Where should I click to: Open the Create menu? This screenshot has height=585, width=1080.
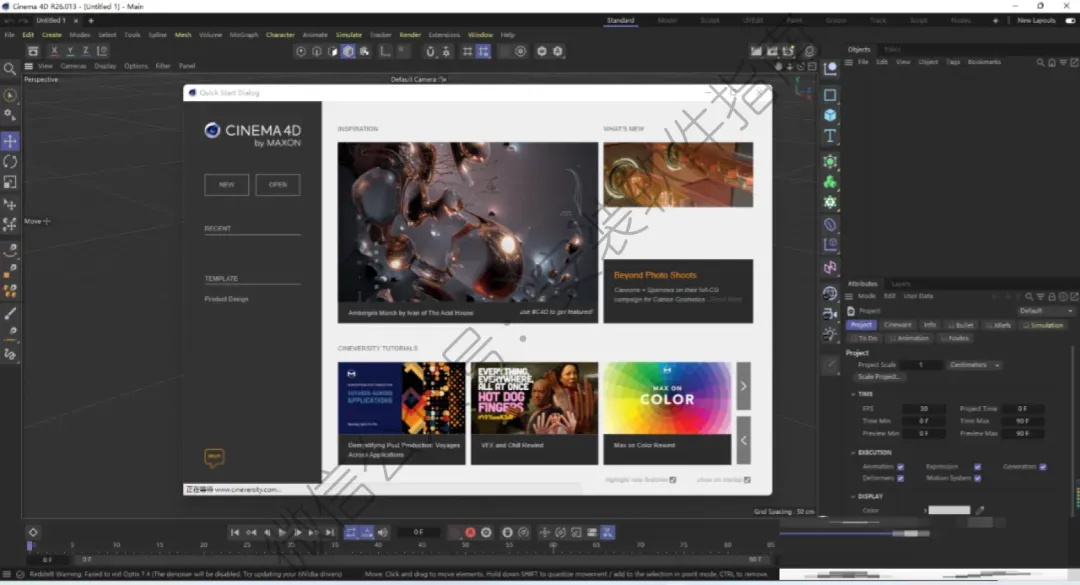tap(52, 34)
